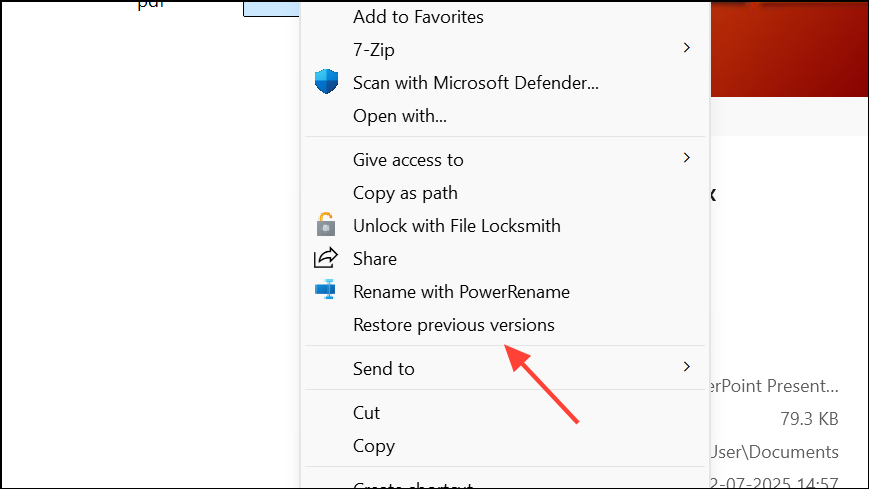Choose Scan with Microsoft Defender
The image size is (869, 489).
(475, 83)
